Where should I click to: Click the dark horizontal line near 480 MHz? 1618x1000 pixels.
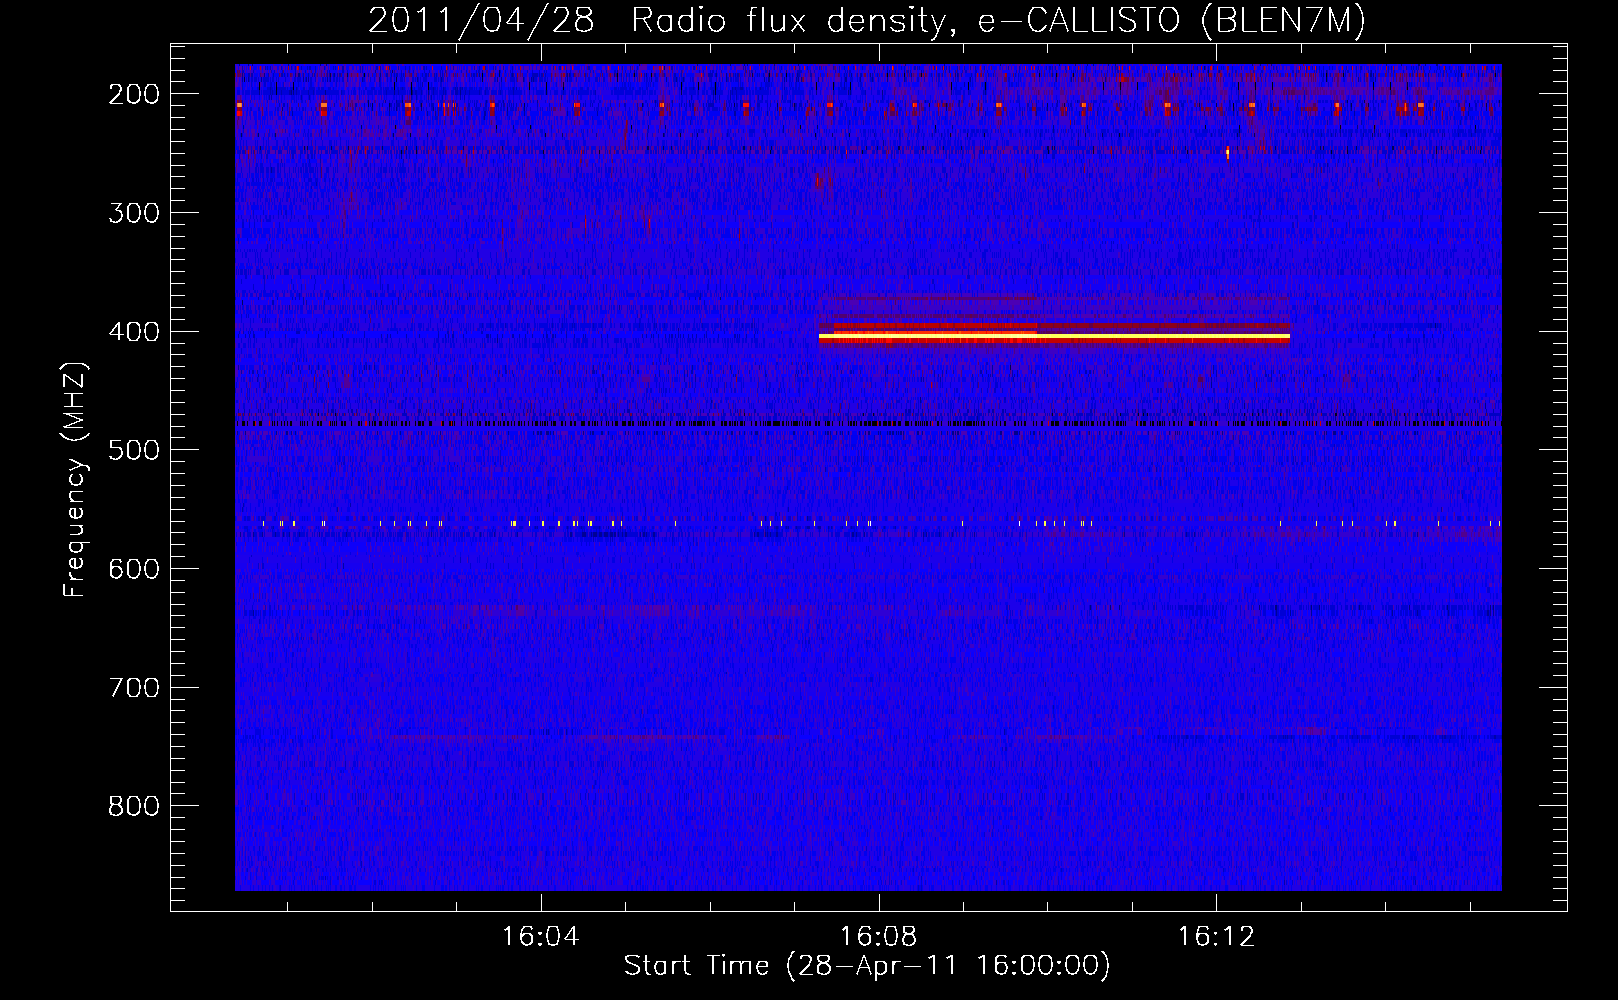867,423
